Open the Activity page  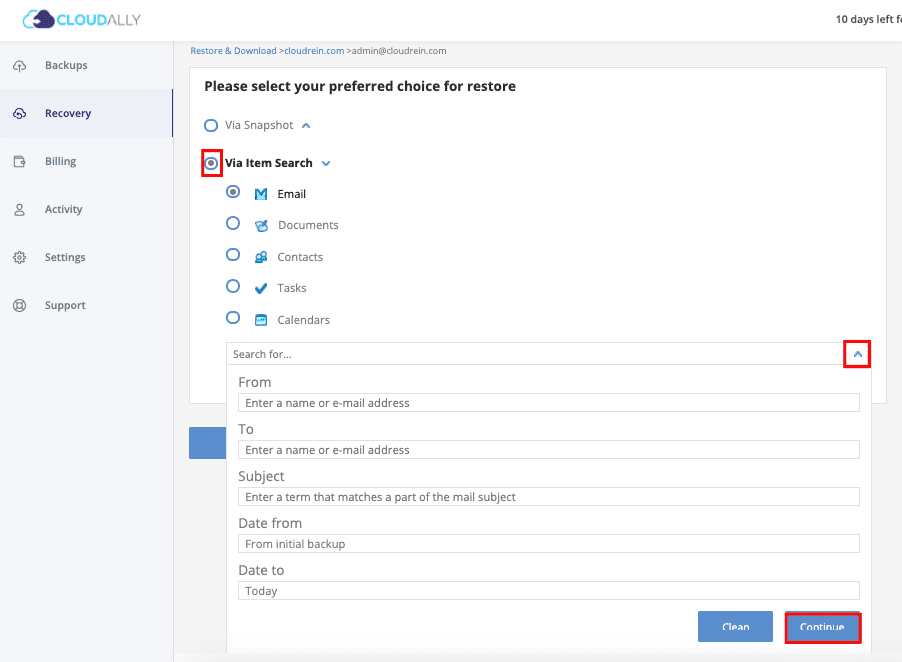(86, 209)
